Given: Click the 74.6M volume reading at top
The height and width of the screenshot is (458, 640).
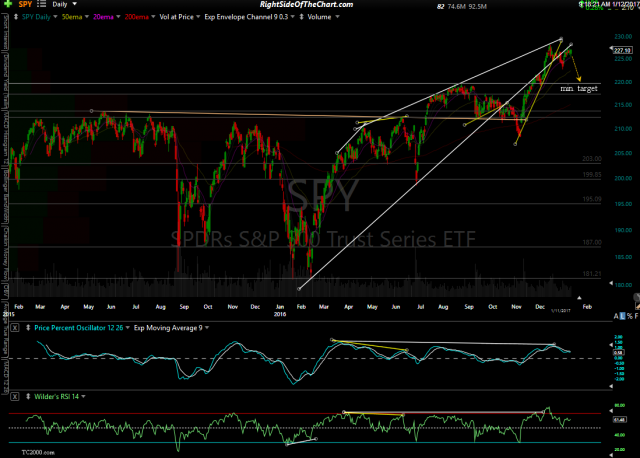Looking at the screenshot, I should [x=455, y=7].
